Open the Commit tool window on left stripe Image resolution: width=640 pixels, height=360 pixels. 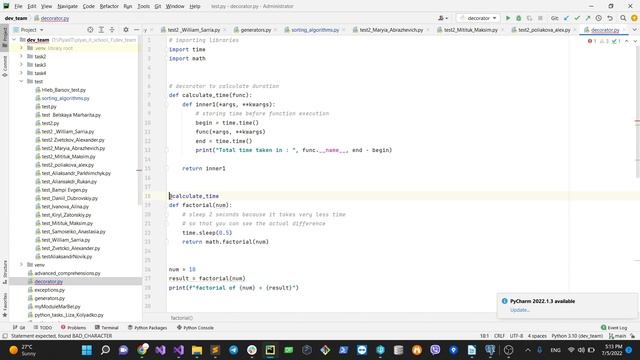click(x=4, y=66)
